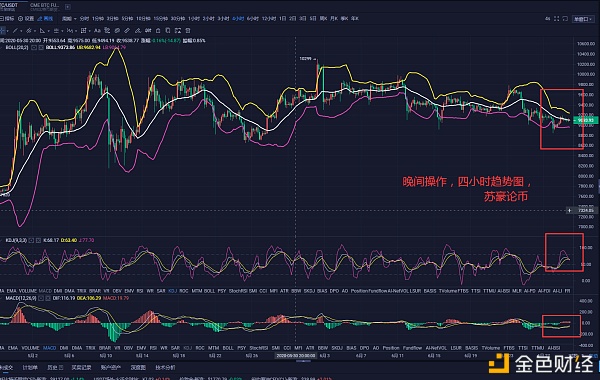Select the 5分钟 interval
The height and width of the screenshot is (380, 600).
pyautogui.click(x=127, y=18)
